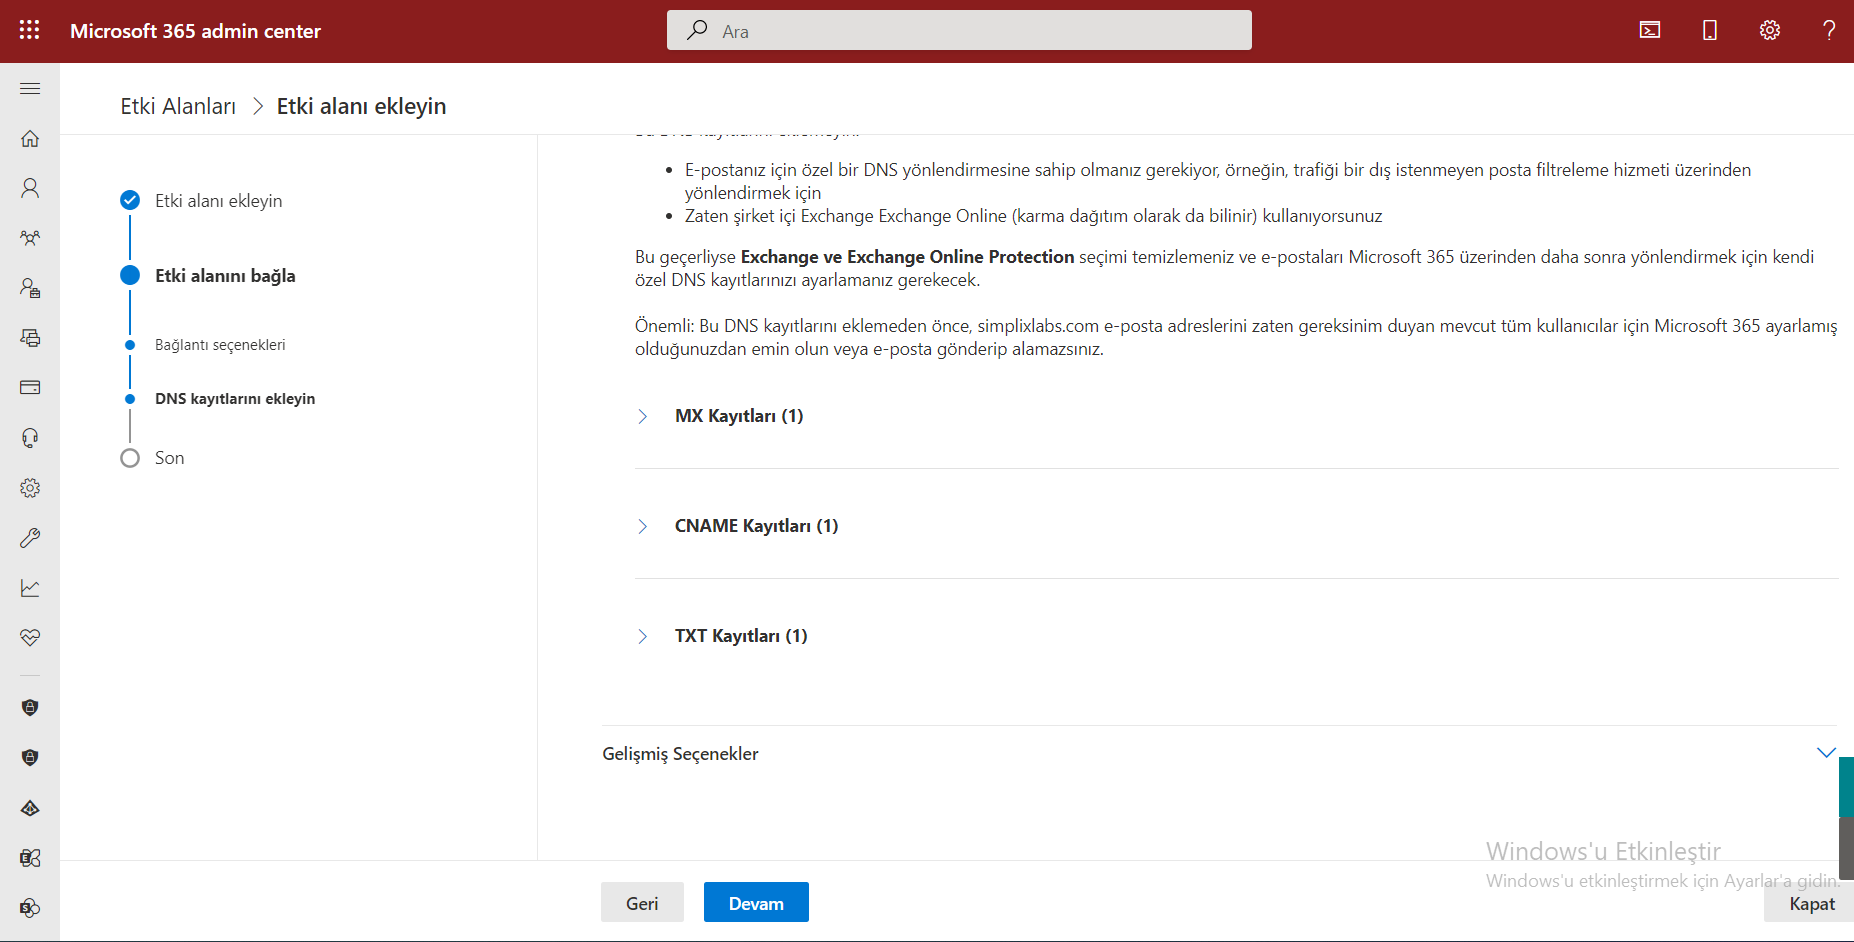Viewport: 1854px width, 942px height.
Task: Open Roles icon in sidebar
Action: pos(30,288)
